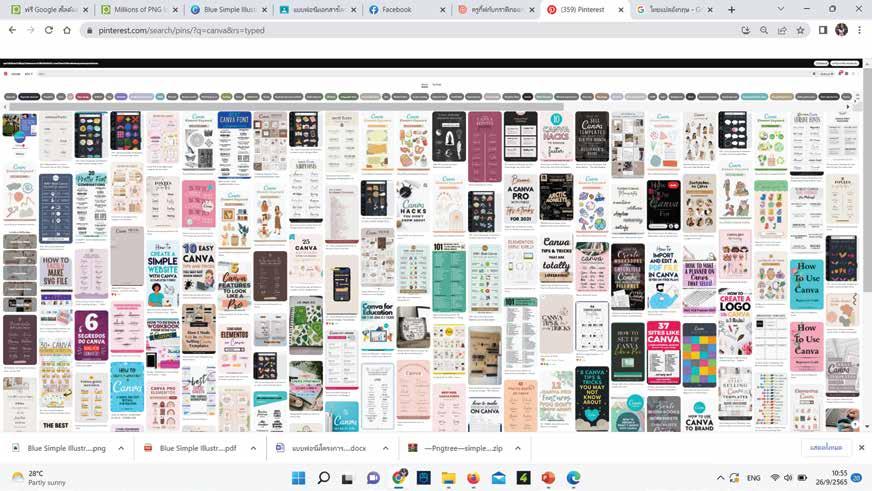Open the Canva HACKS pin
Viewport: 872px width, 491px height.
pos(413,205)
